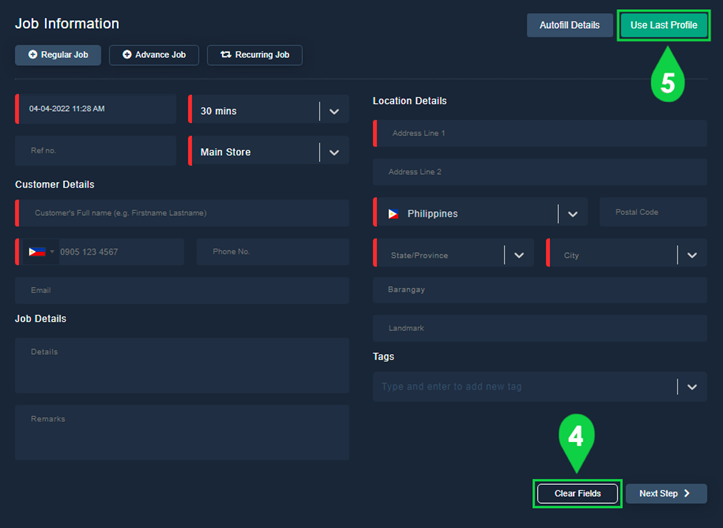Viewport: 723px width, 528px height.
Task: Select the Recurring Job tab
Action: point(255,55)
